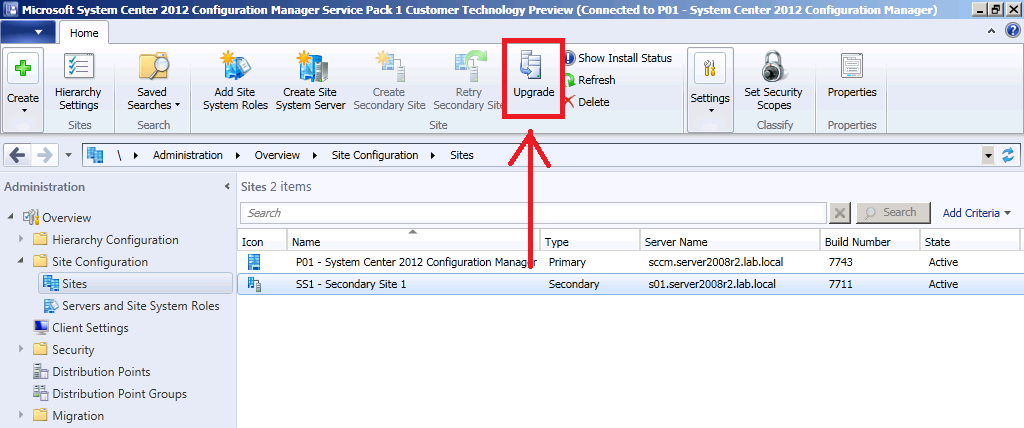The height and width of the screenshot is (428, 1024).
Task: Sort by the Icon column header
Action: point(262,240)
